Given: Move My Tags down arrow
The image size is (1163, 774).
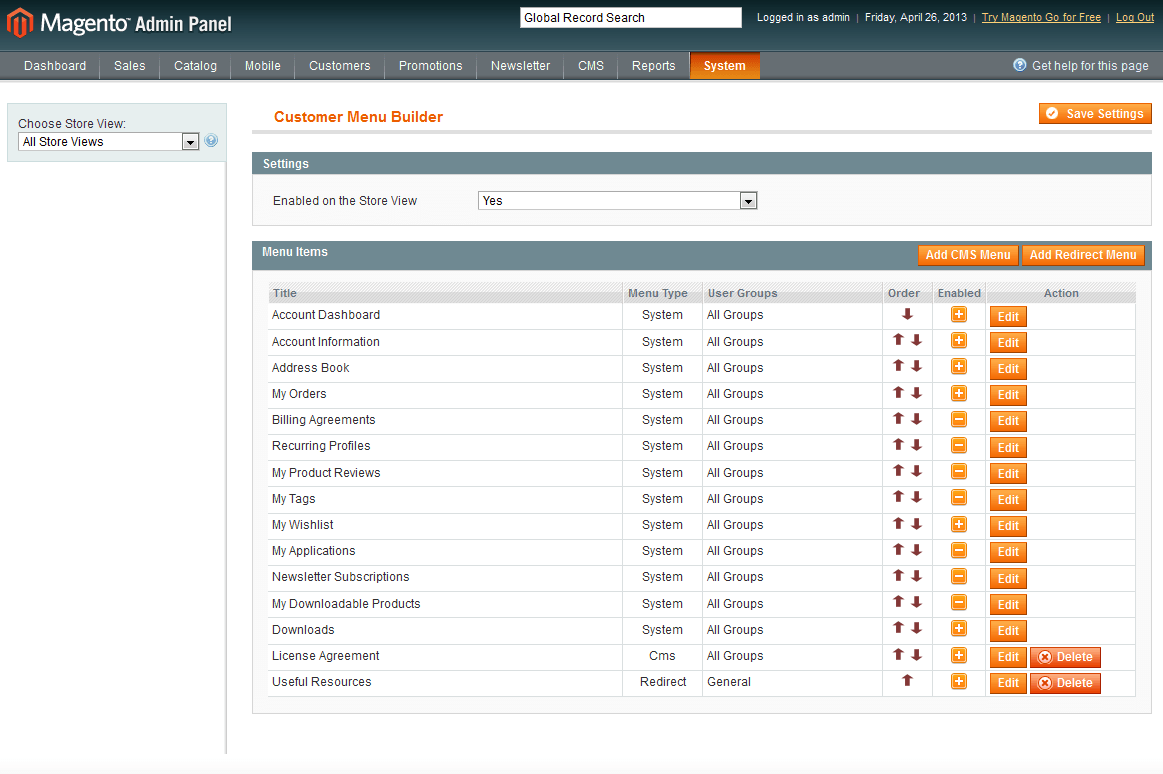Looking at the screenshot, I should pyautogui.click(x=917, y=497).
